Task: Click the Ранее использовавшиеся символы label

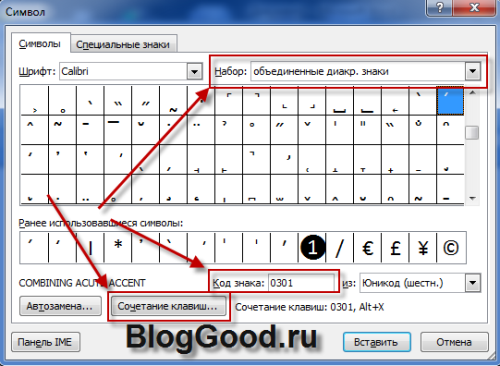Action: tap(101, 223)
